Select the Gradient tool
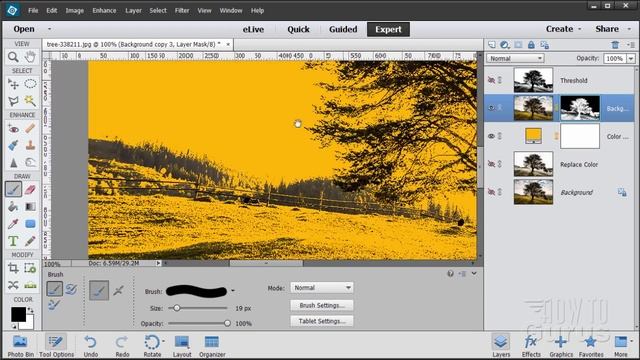The height and width of the screenshot is (360, 640). point(30,207)
